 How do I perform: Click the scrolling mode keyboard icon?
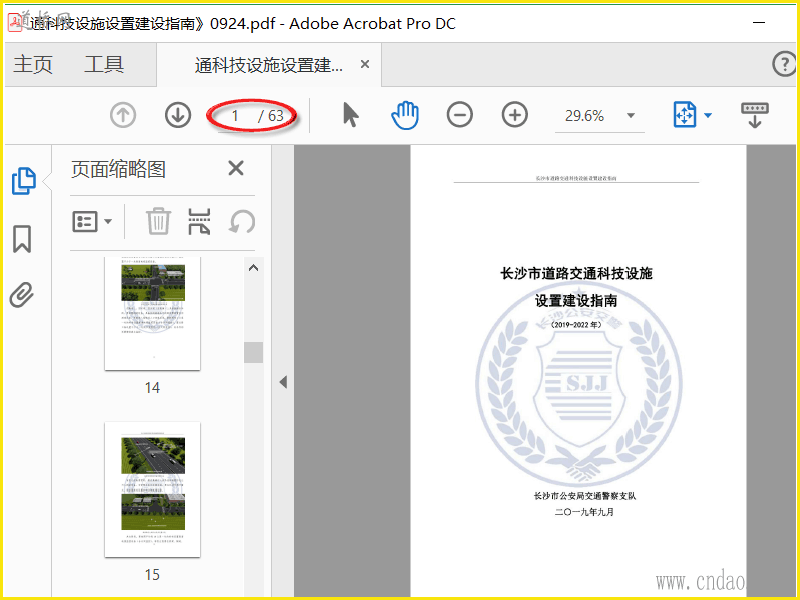pos(755,115)
